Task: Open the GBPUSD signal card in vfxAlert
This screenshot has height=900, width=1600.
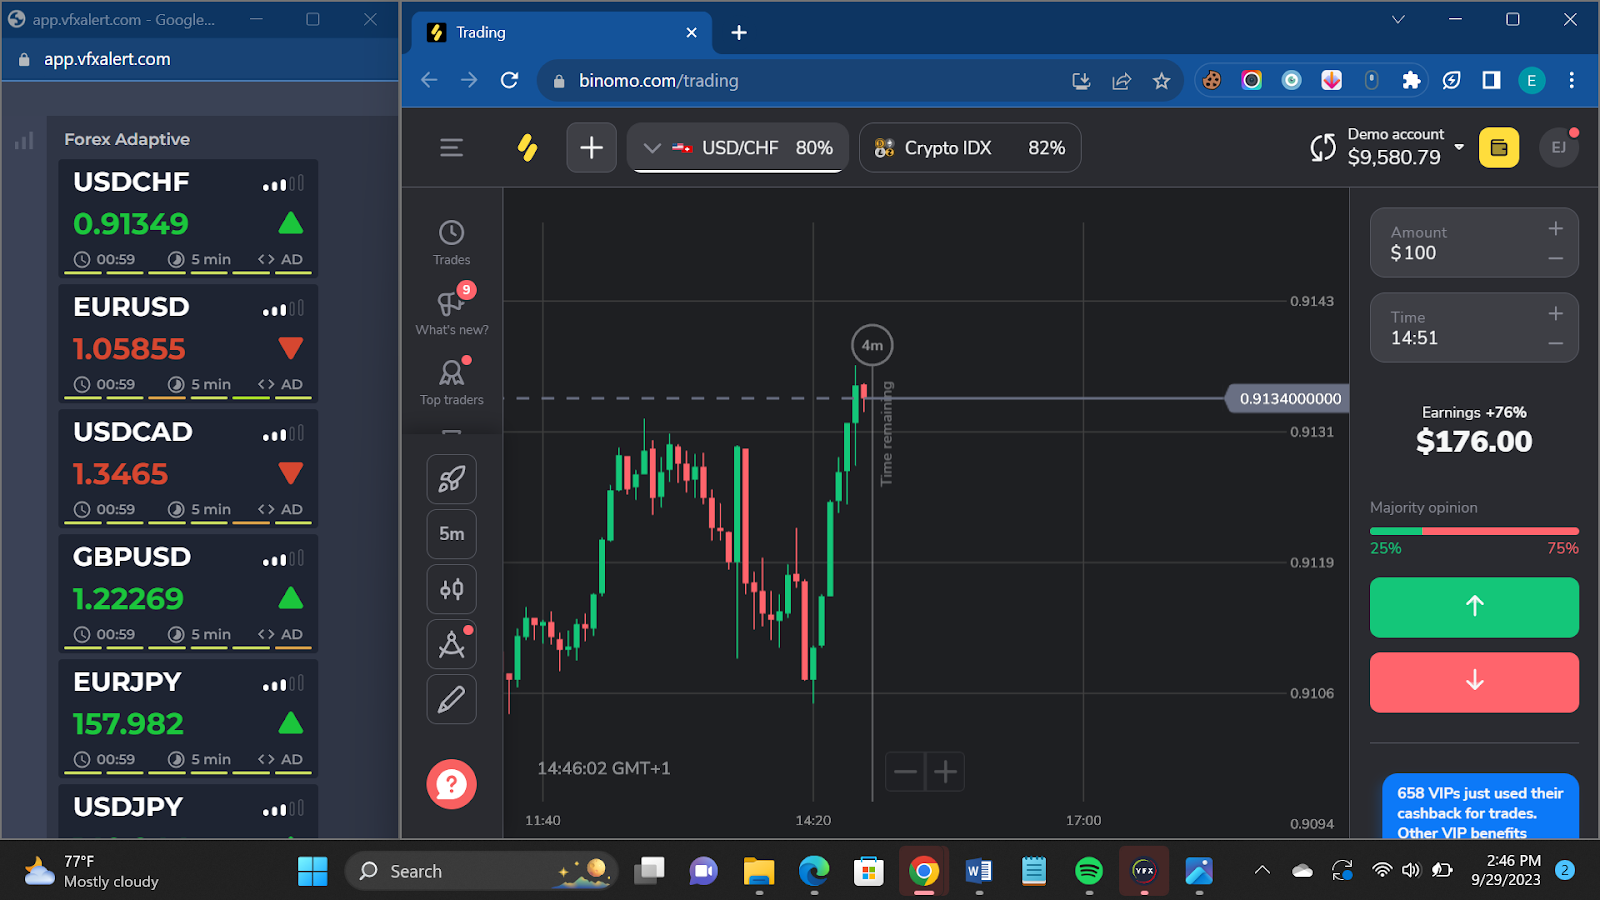Action: click(188, 592)
